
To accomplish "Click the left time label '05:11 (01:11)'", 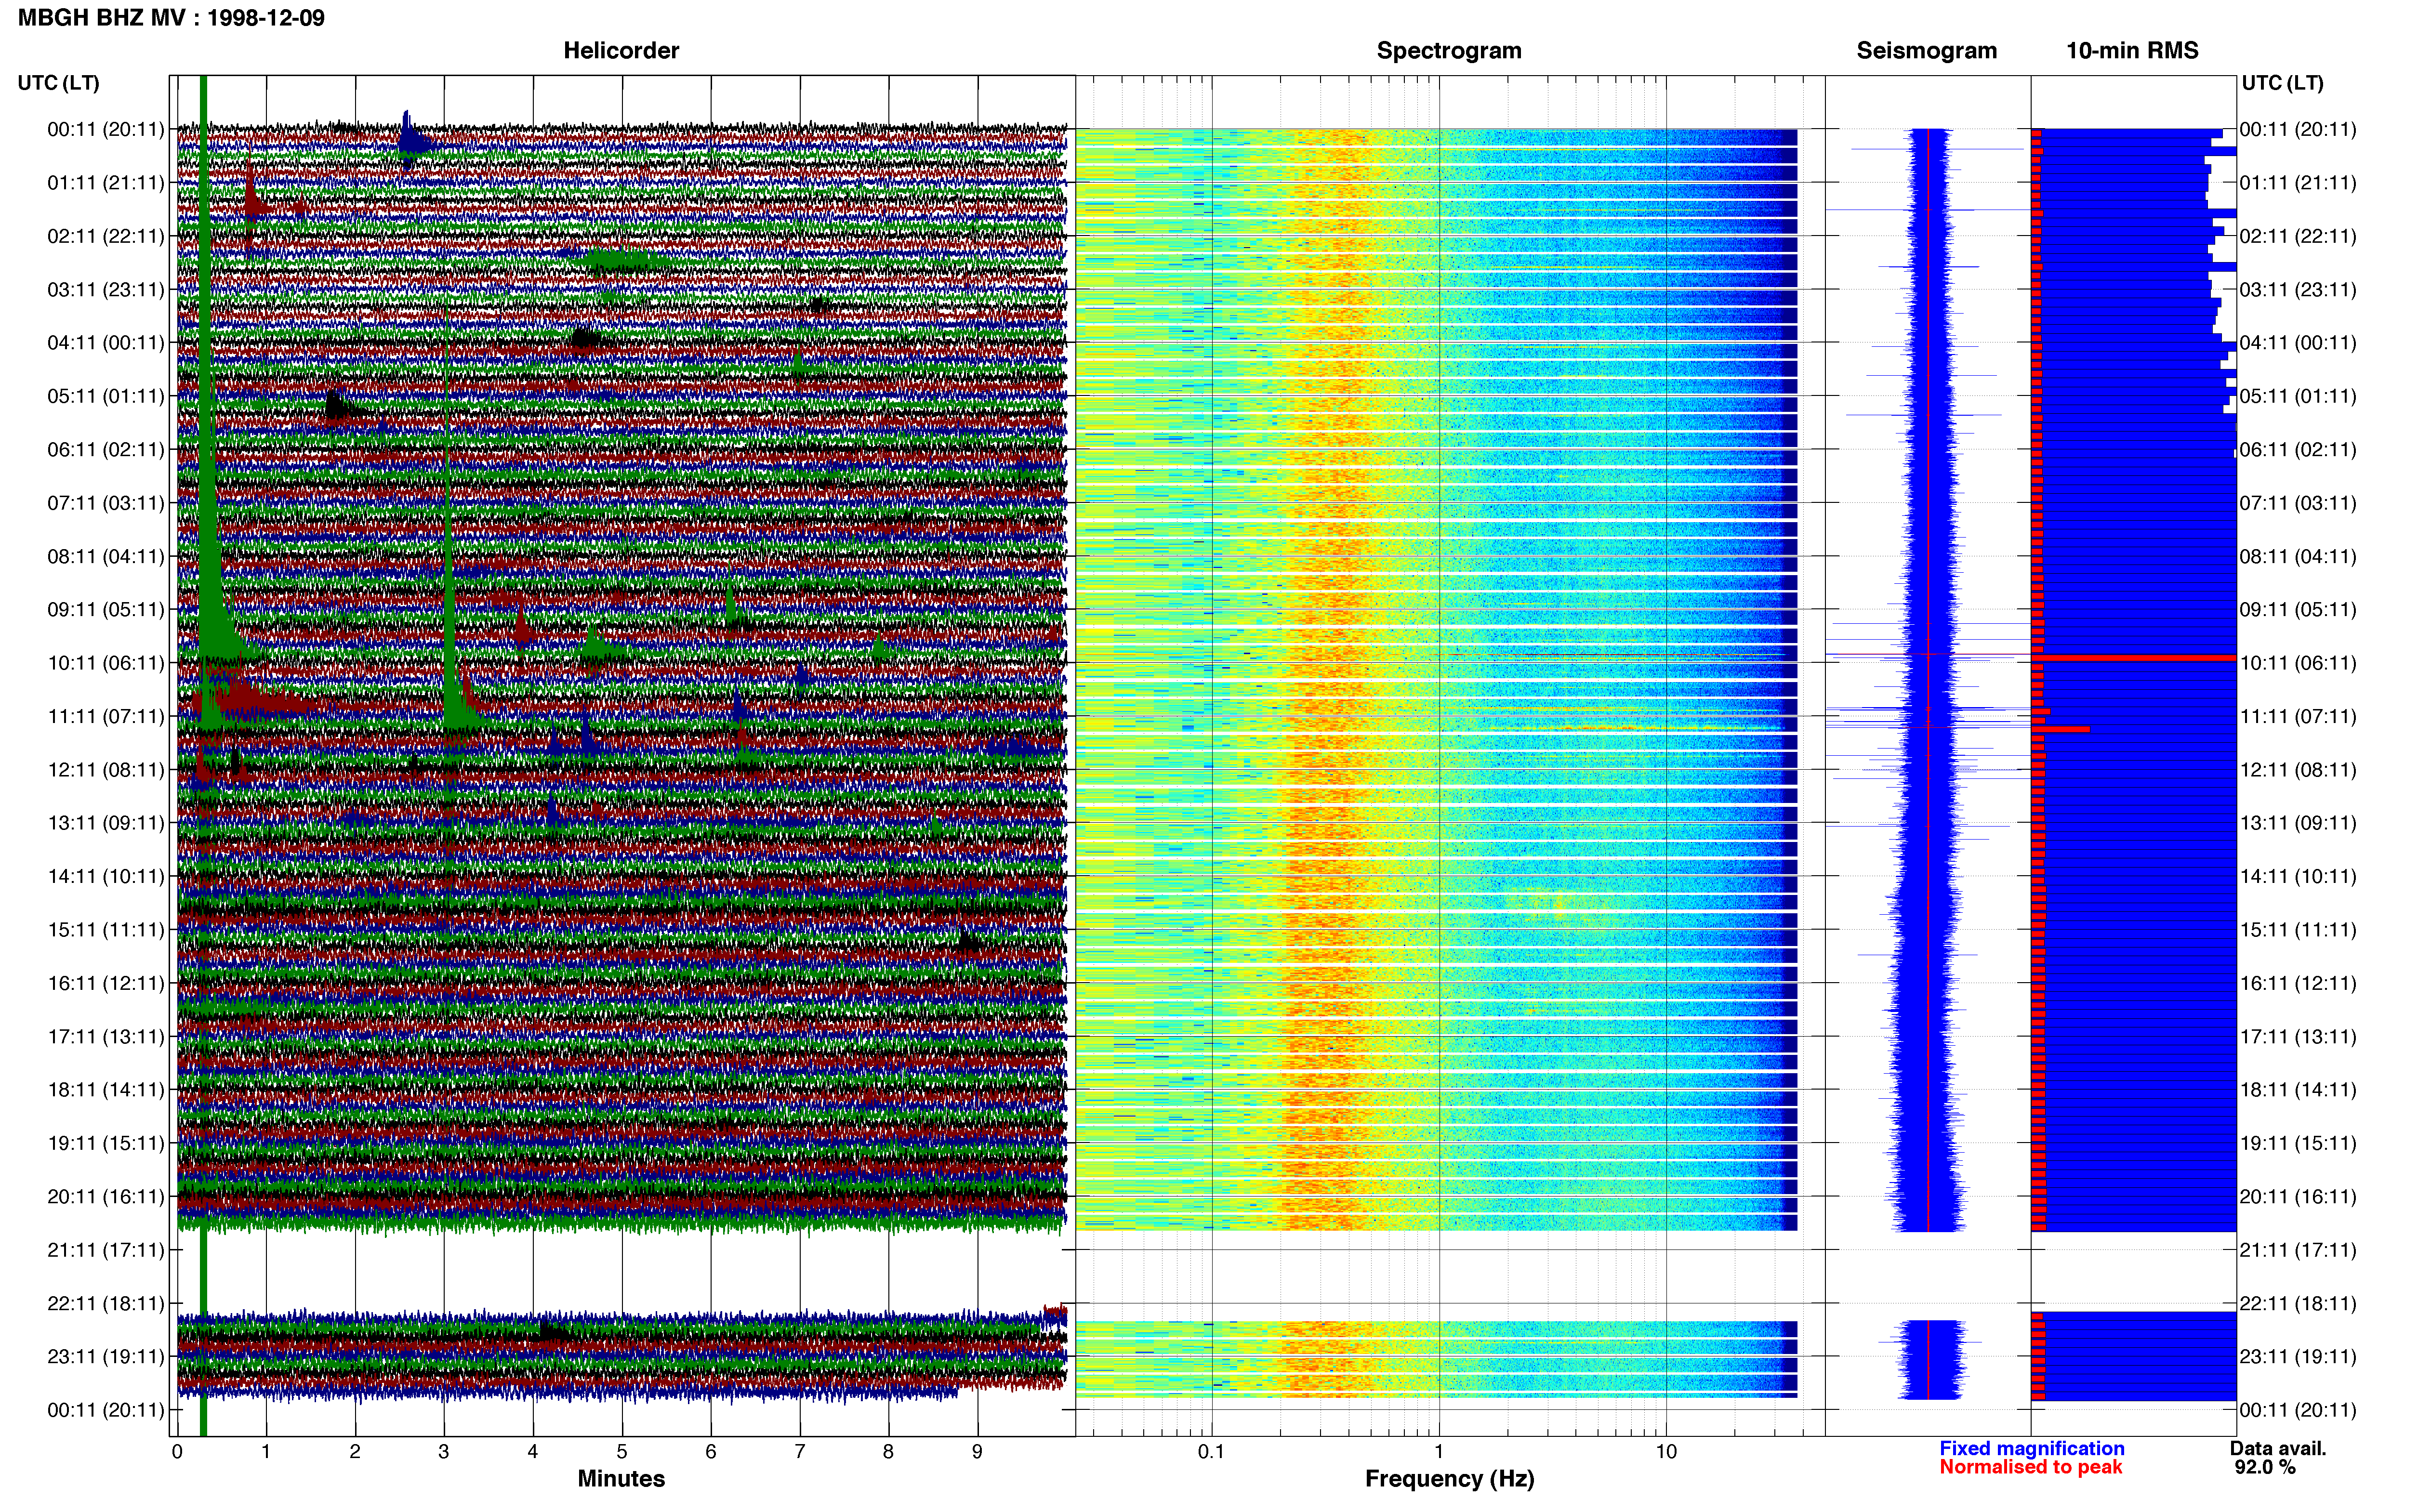I will (x=106, y=396).
